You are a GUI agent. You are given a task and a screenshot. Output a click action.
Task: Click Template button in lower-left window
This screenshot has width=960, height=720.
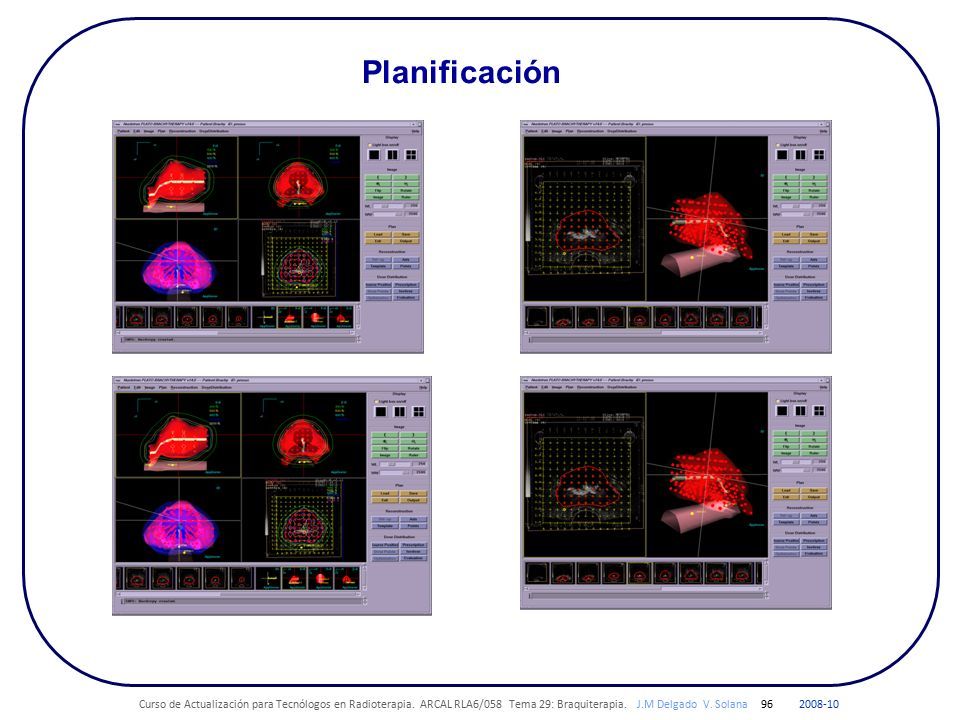pos(385,526)
